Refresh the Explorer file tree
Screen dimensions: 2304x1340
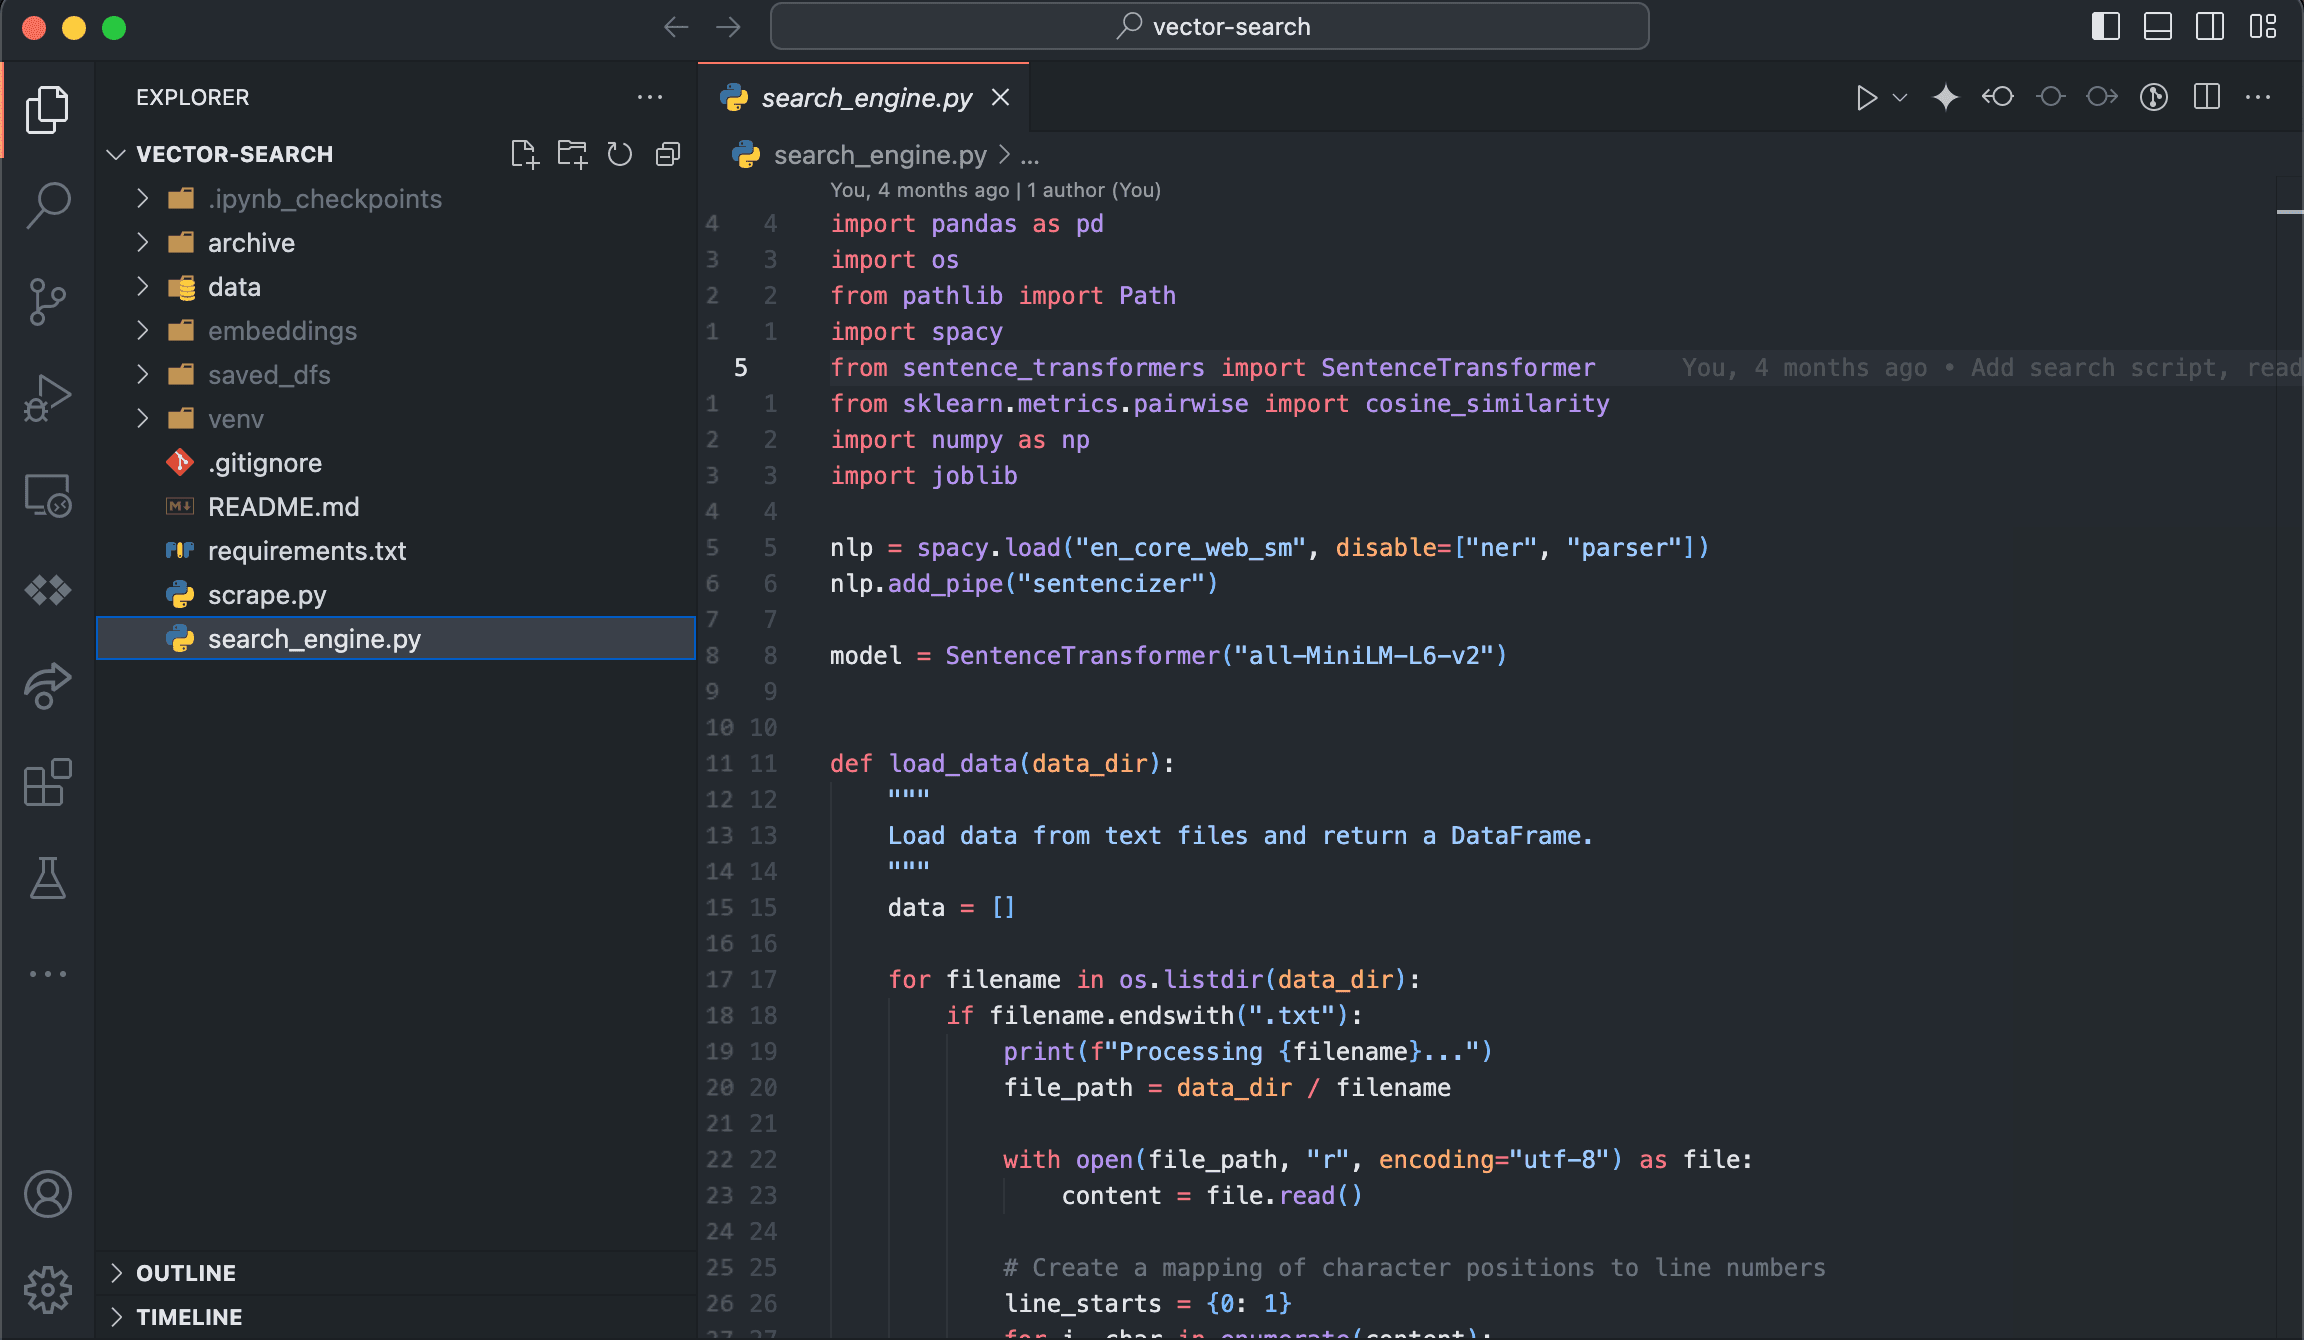coord(620,154)
